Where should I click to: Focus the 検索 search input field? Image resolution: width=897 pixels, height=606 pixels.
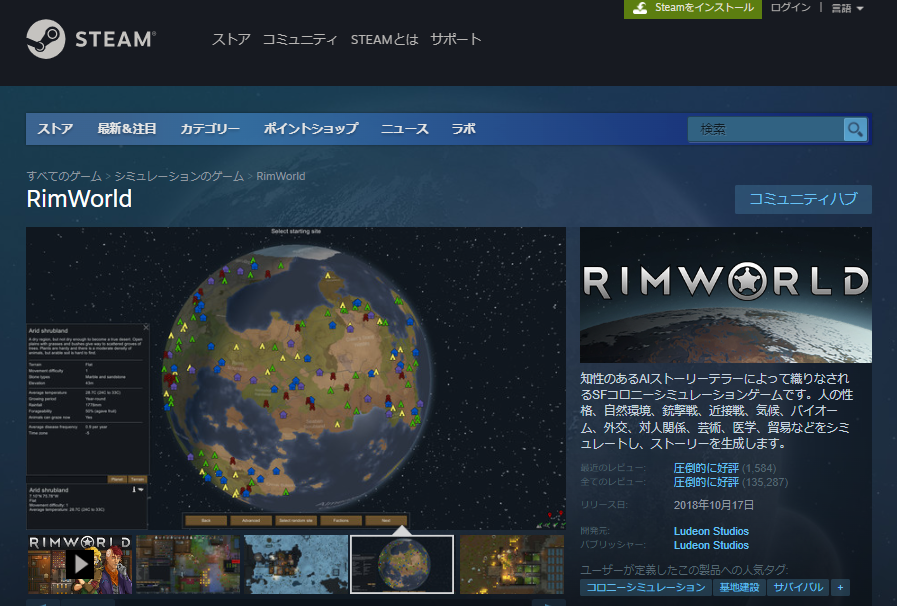(765, 129)
